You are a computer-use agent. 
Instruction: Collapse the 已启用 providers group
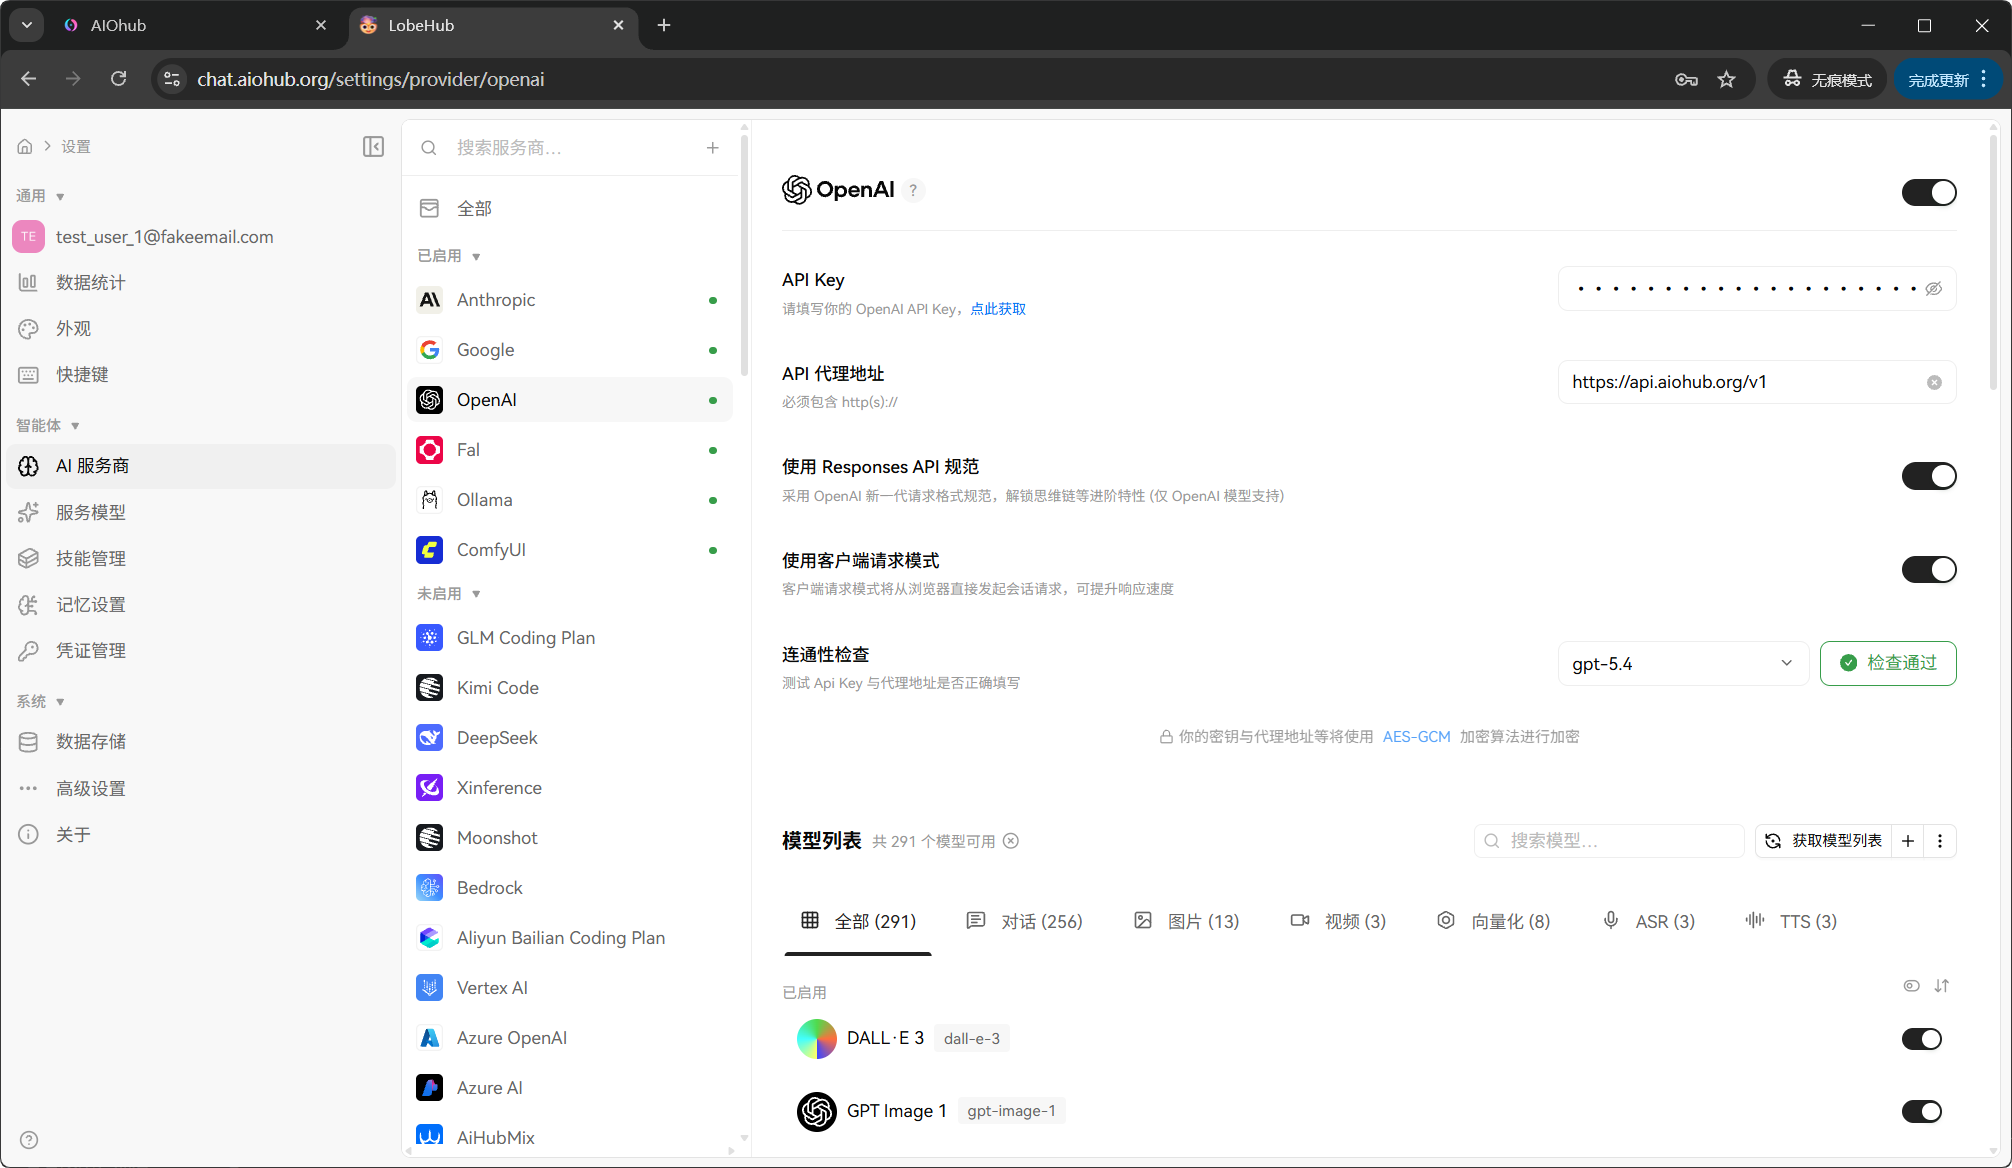[x=449, y=256]
